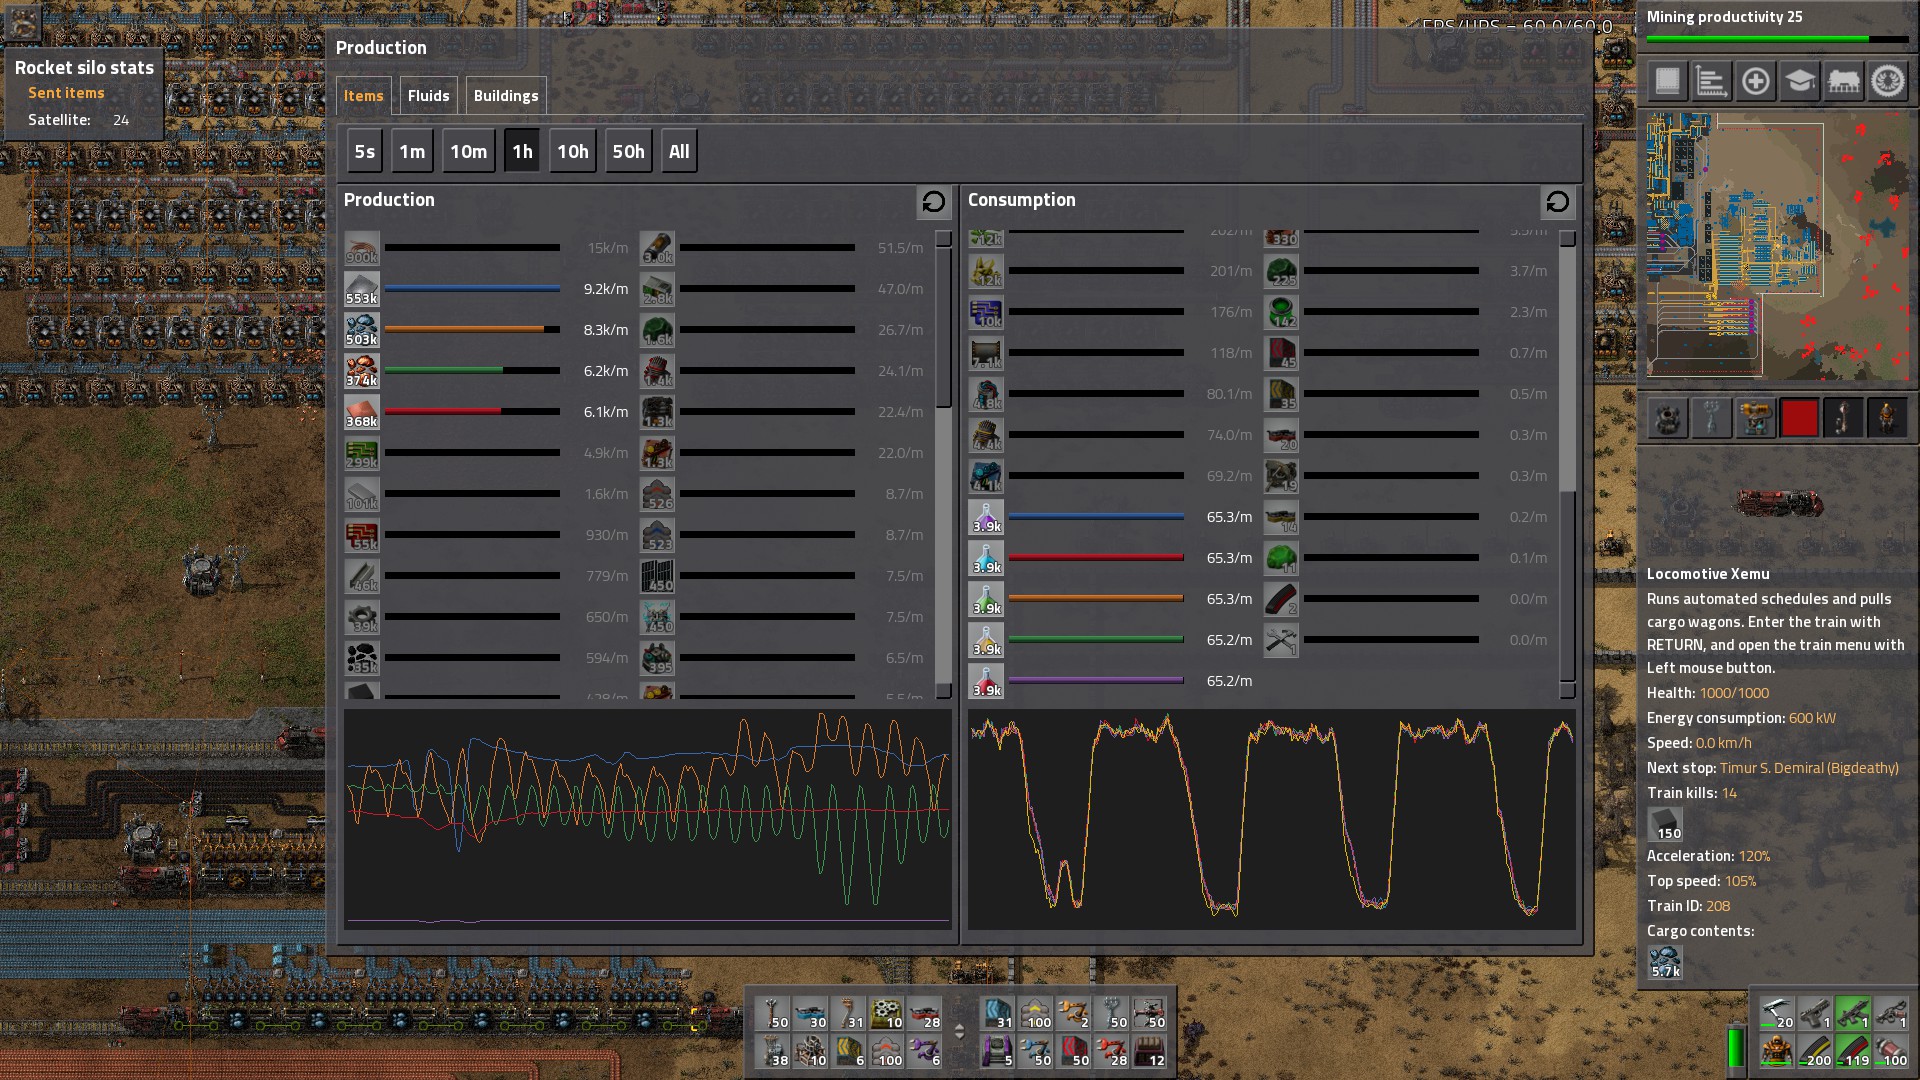This screenshot has width=1920, height=1080.
Task: Click the red square button under minimap
Action: pyautogui.click(x=1799, y=418)
